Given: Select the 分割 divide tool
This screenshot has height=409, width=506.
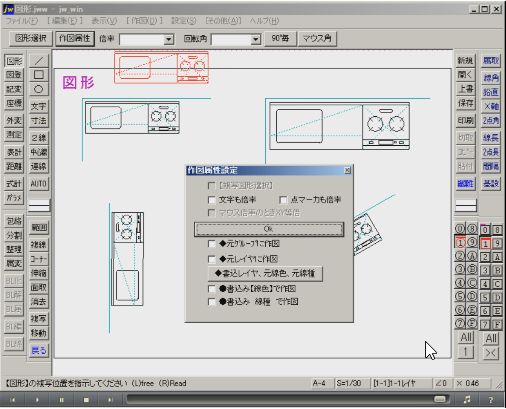Looking at the screenshot, I should click(x=14, y=235).
